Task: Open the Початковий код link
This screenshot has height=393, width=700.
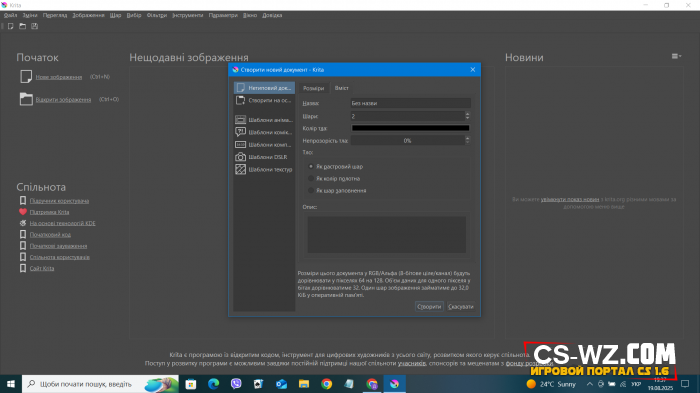Action: [x=50, y=235]
